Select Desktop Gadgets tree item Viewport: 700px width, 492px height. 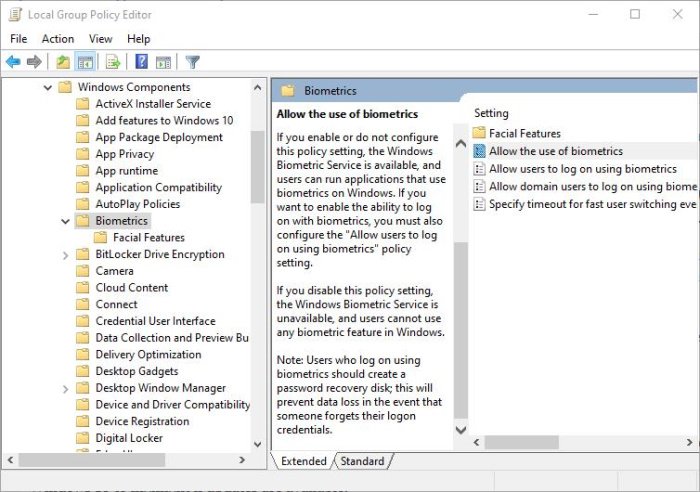coord(137,371)
